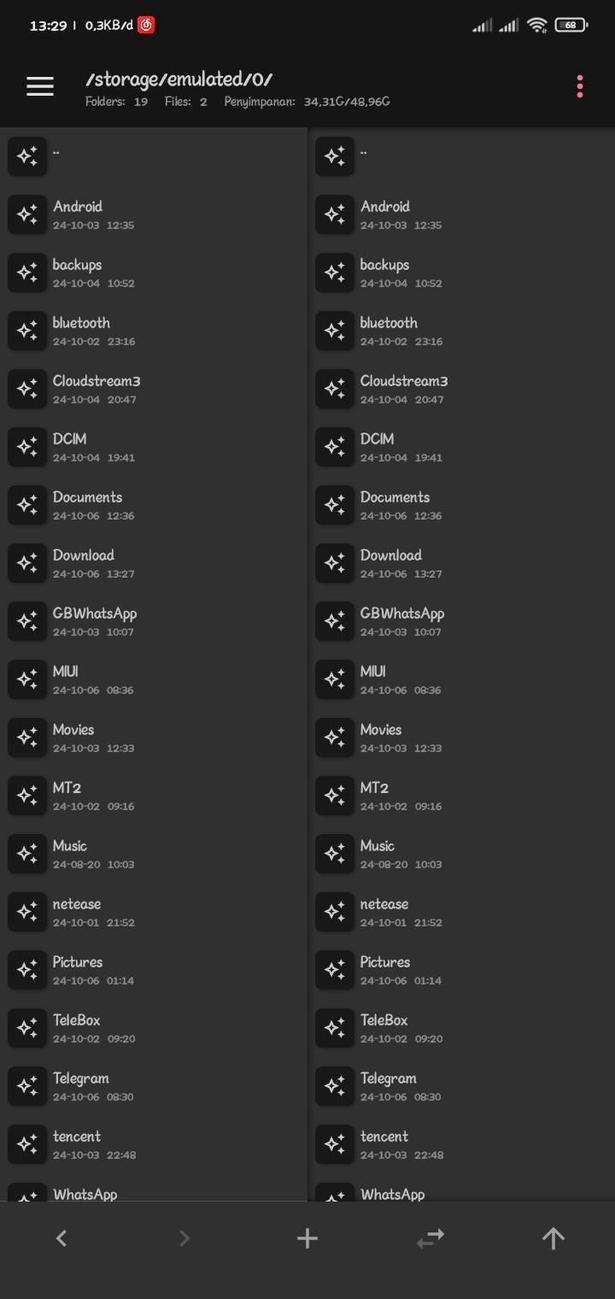615x1299 pixels.
Task: Open the three-dot overflow menu
Action: coord(579,86)
